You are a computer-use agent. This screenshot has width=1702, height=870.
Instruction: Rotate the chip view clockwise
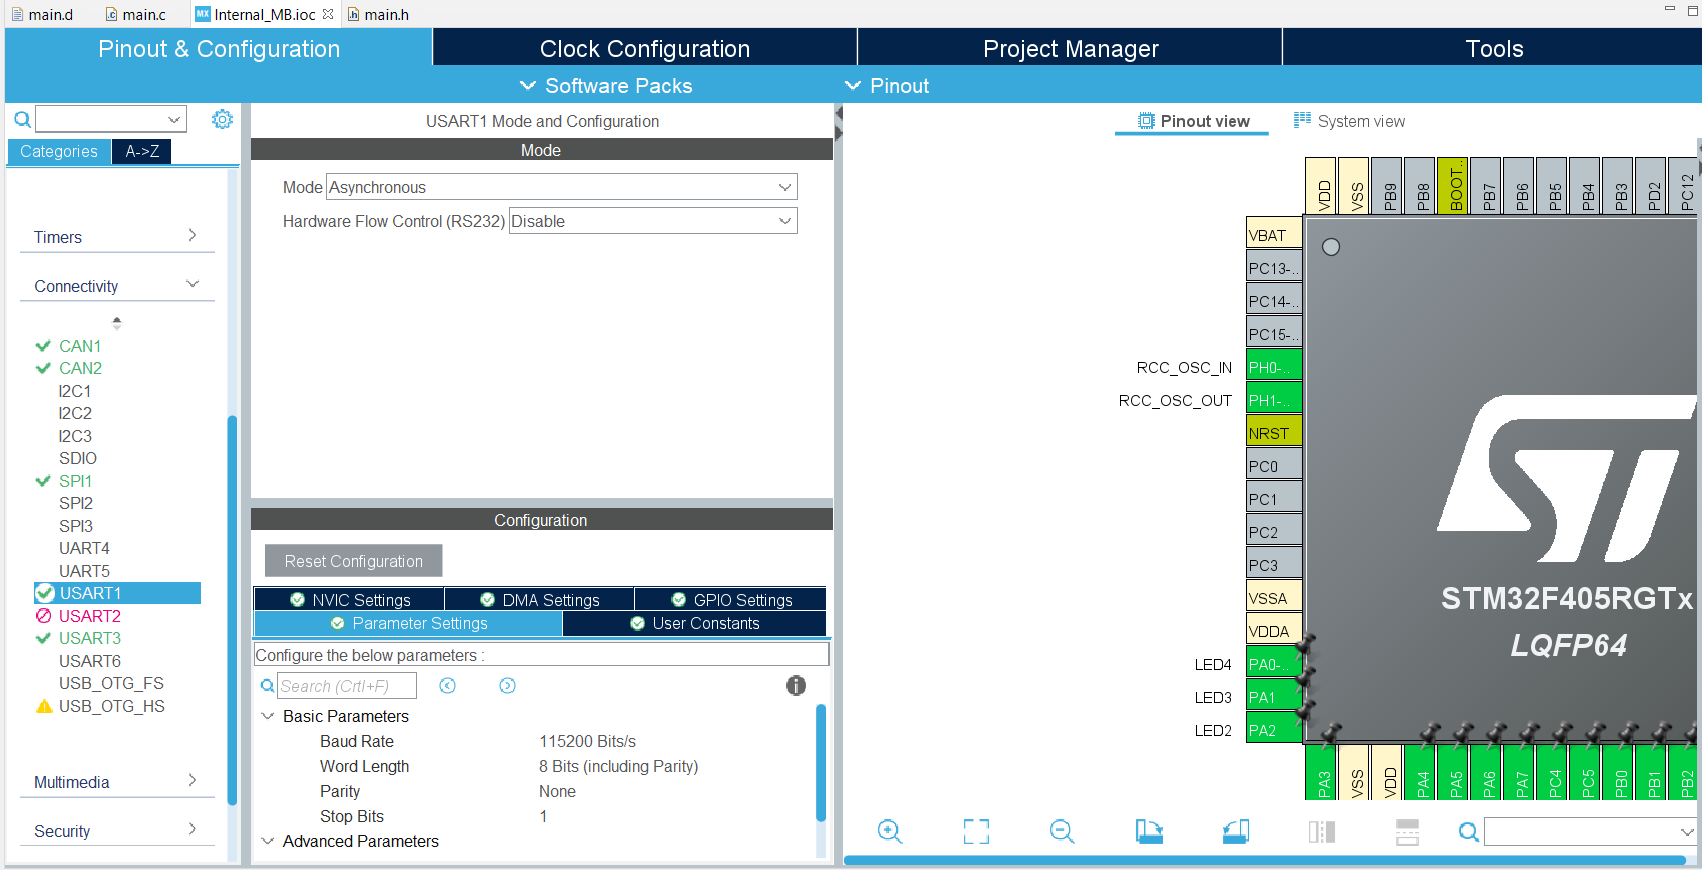[x=1149, y=831]
